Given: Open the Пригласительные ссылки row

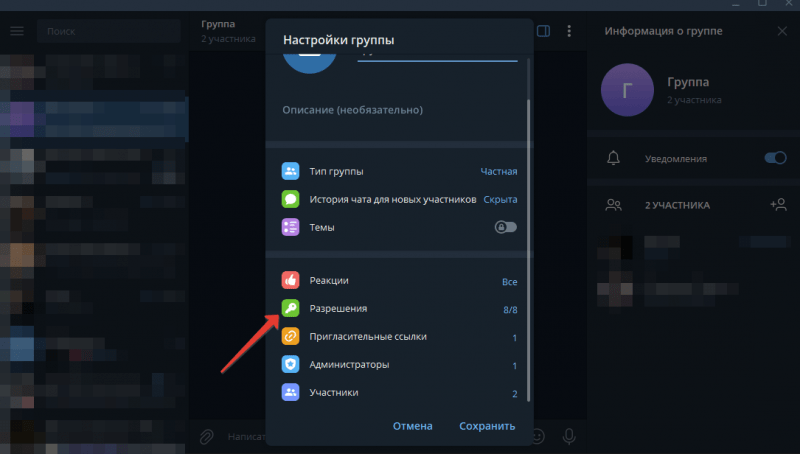Looking at the screenshot, I should point(400,337).
